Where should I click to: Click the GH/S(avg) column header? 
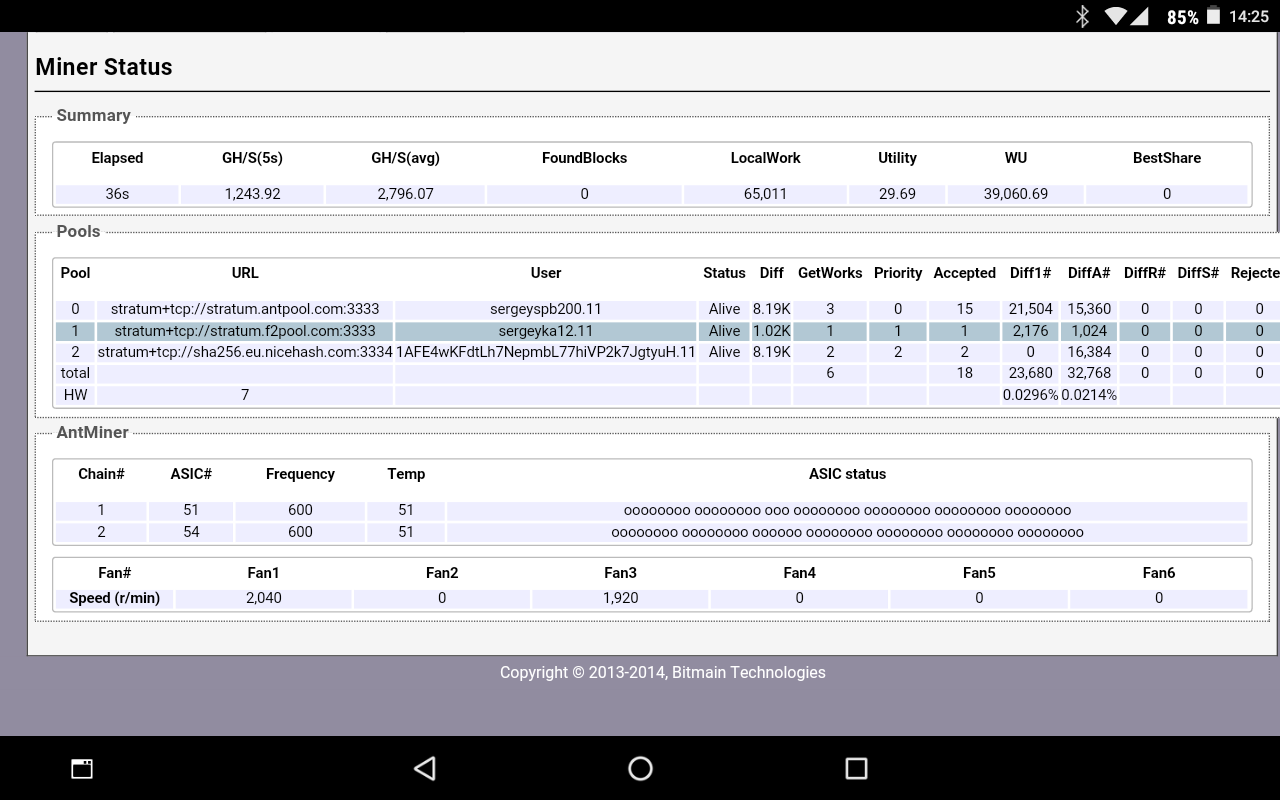[x=405, y=158]
